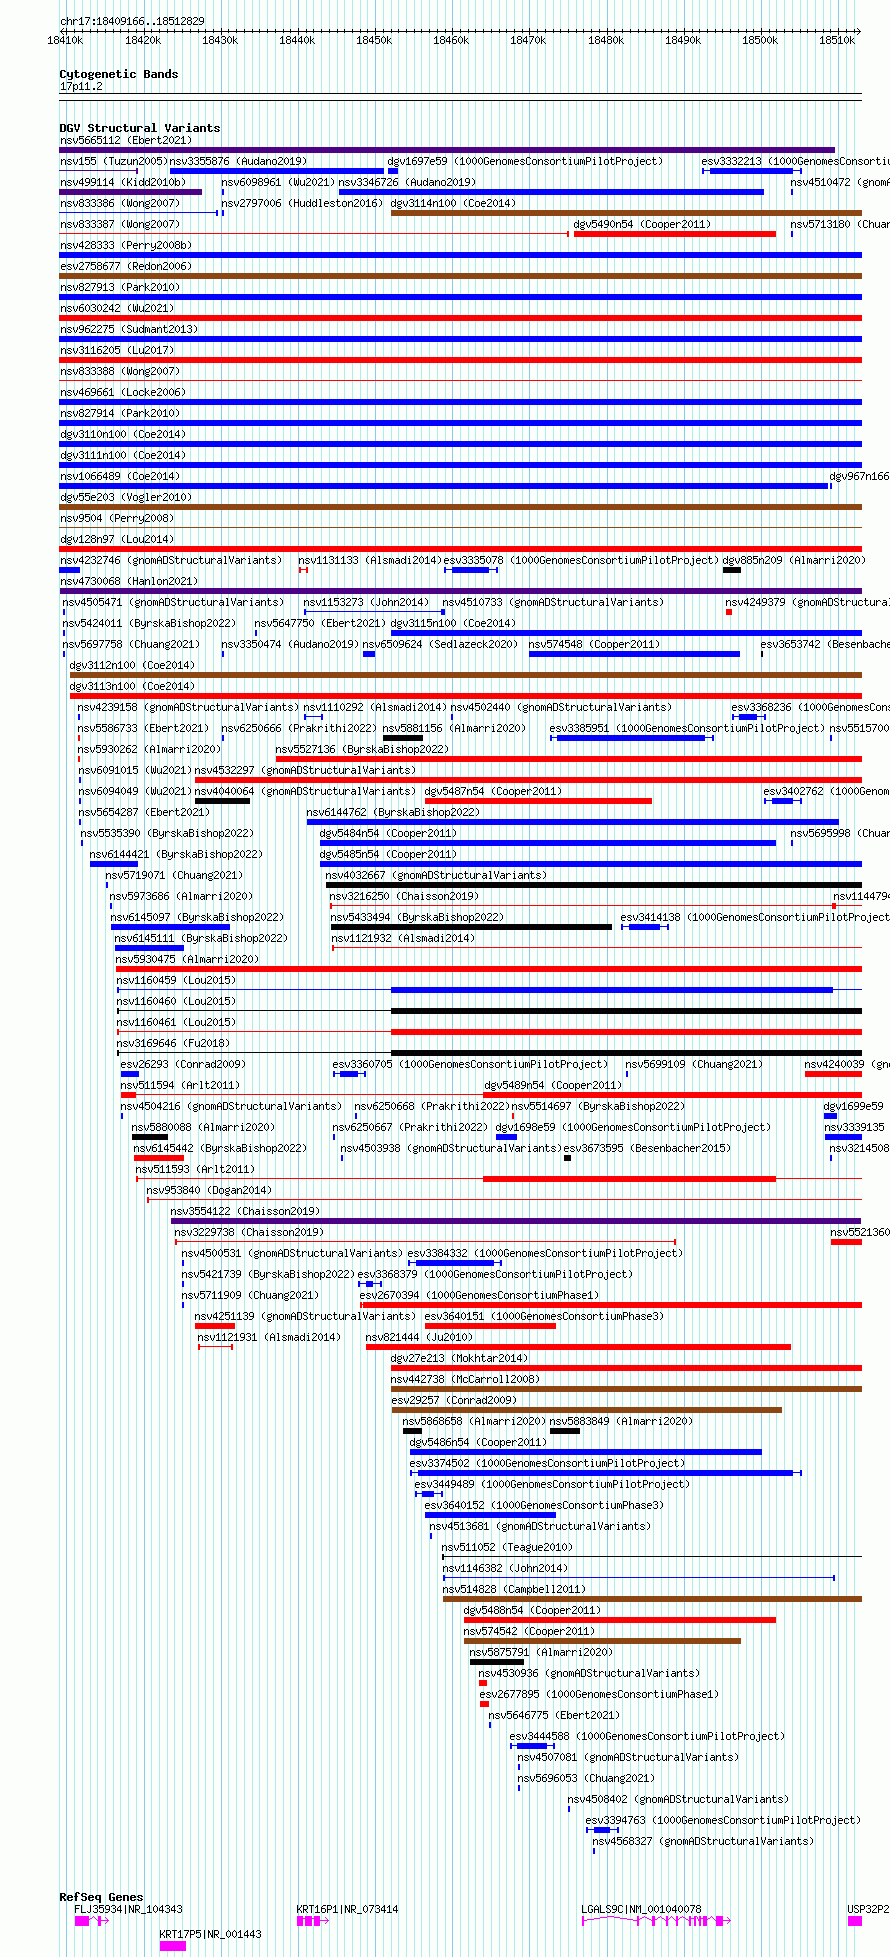
Task: Select variant nsv5527136 (ByrskaBishop2022)
Action: click(361, 749)
